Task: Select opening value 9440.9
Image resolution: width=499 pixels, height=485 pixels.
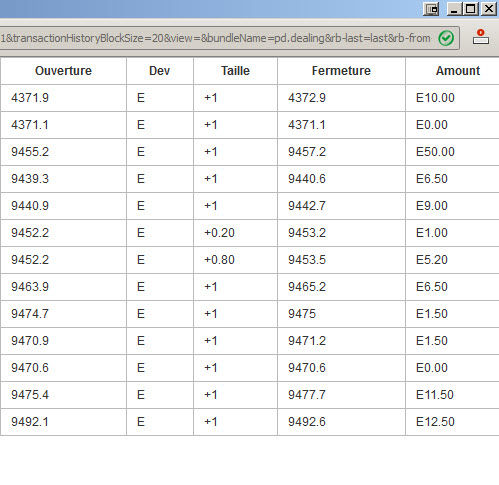Action: 30,206
